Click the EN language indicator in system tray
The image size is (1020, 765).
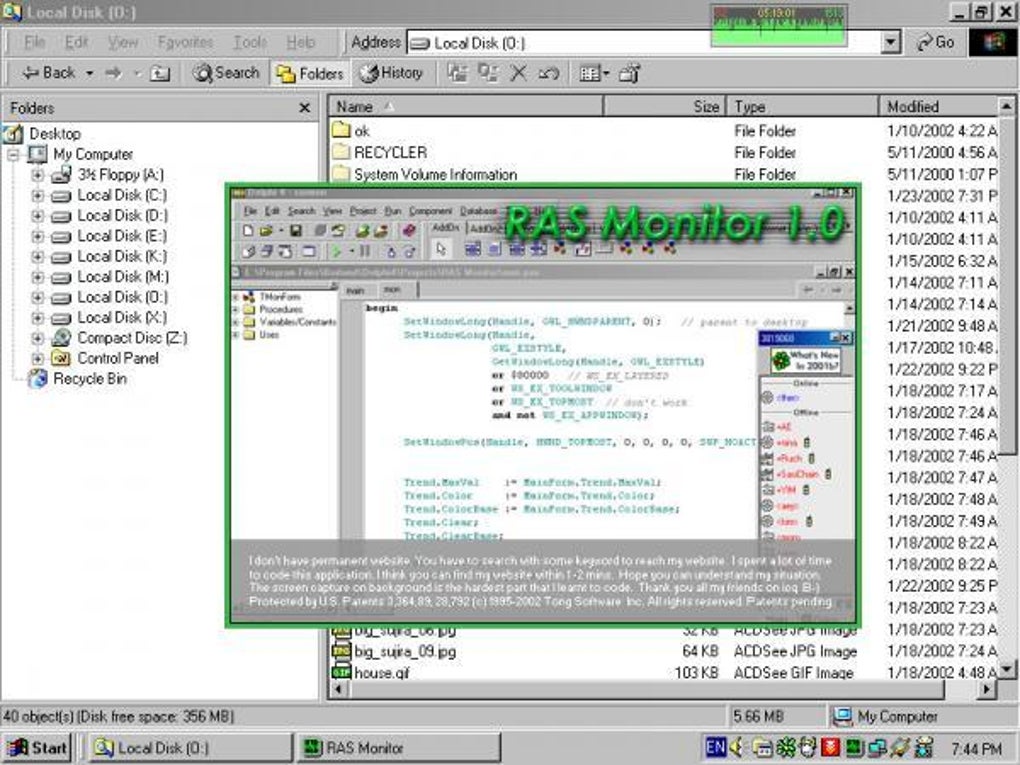click(714, 747)
